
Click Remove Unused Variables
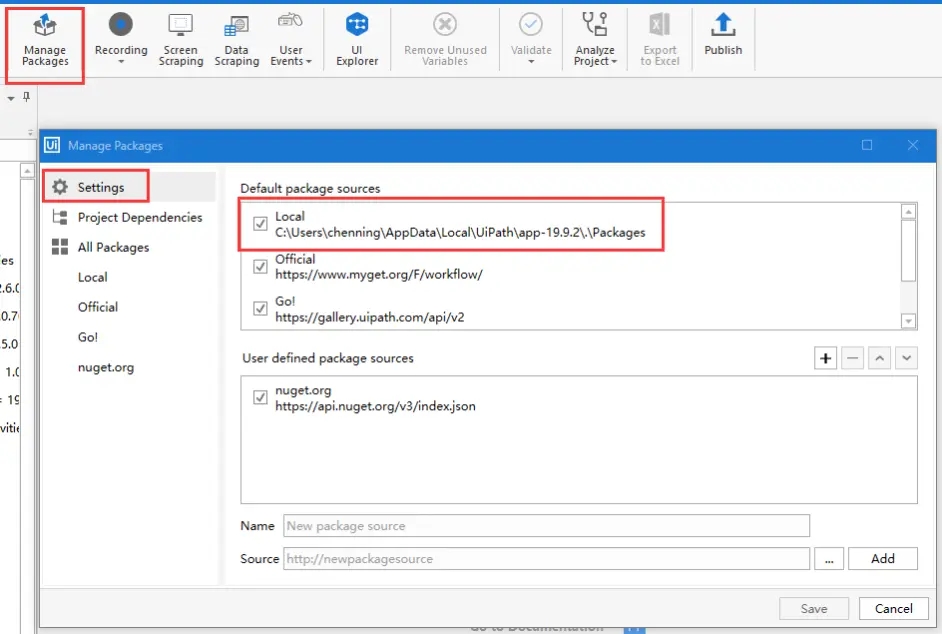pos(445,40)
